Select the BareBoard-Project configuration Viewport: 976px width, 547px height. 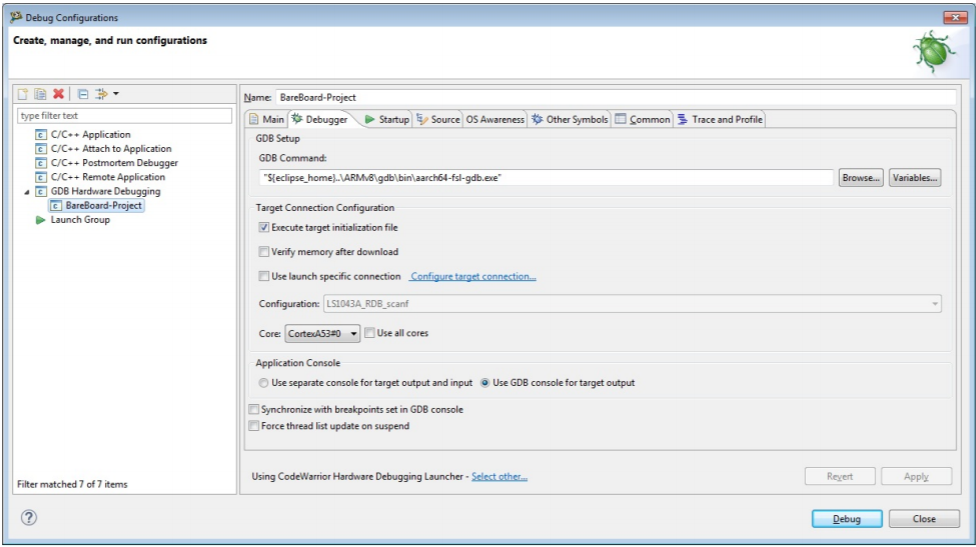point(104,206)
